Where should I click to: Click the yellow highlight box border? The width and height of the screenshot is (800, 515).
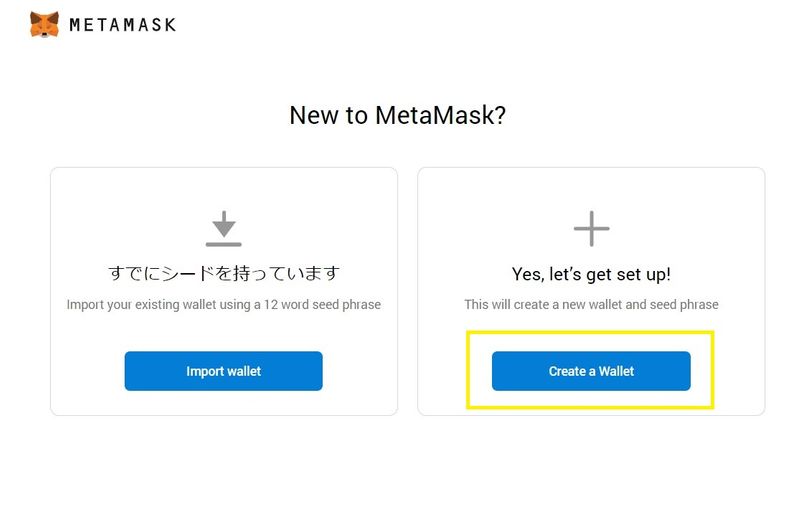pyautogui.click(x=591, y=334)
